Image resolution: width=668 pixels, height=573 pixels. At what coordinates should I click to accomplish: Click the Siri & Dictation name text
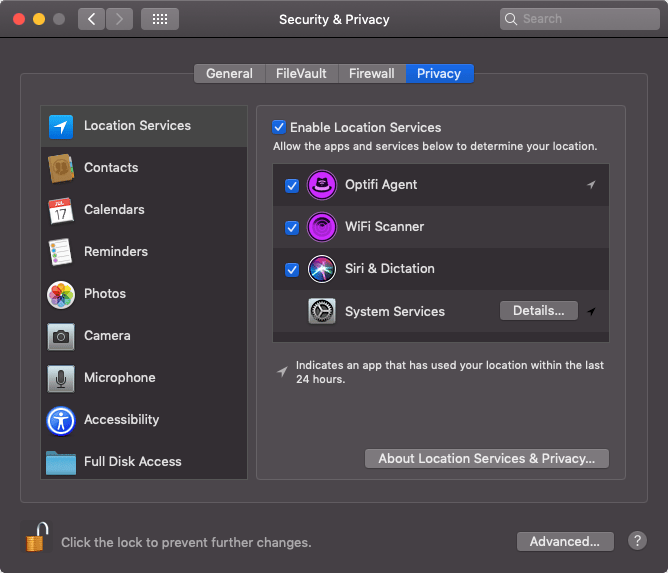pos(390,268)
